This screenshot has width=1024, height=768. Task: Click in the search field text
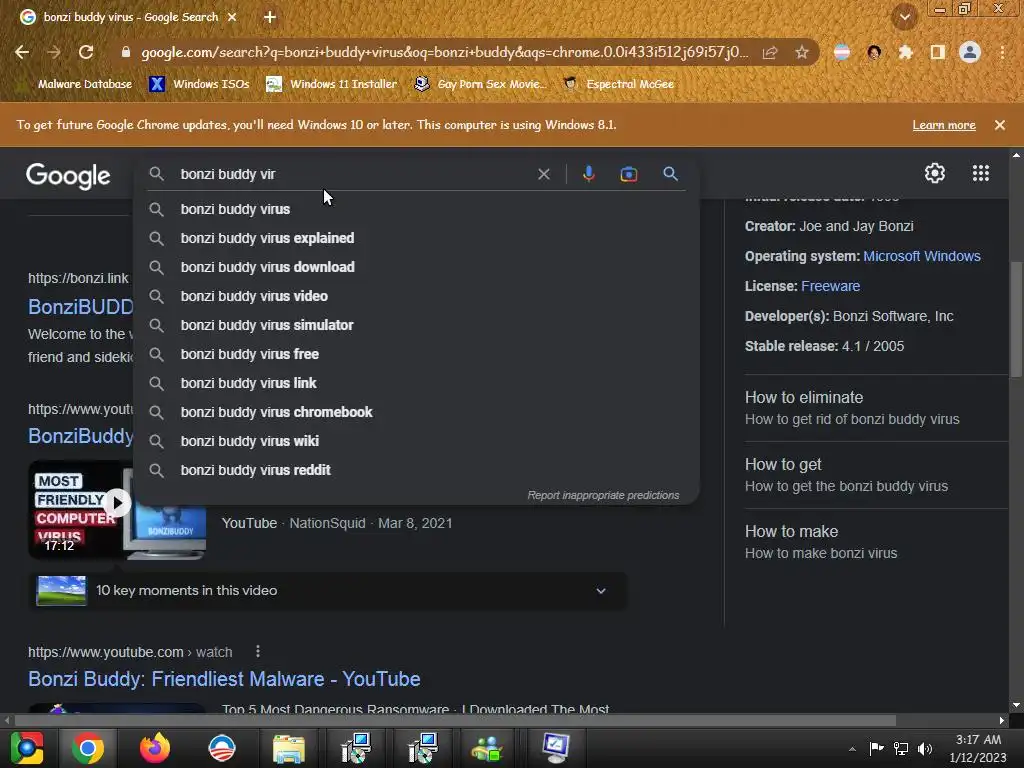228,174
